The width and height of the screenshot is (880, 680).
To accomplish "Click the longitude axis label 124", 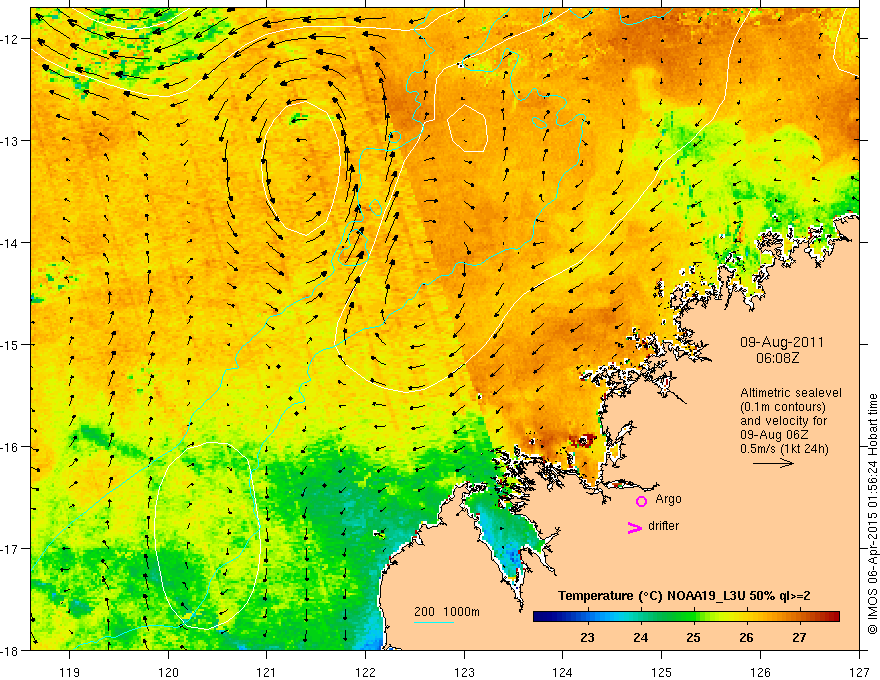I will point(563,672).
